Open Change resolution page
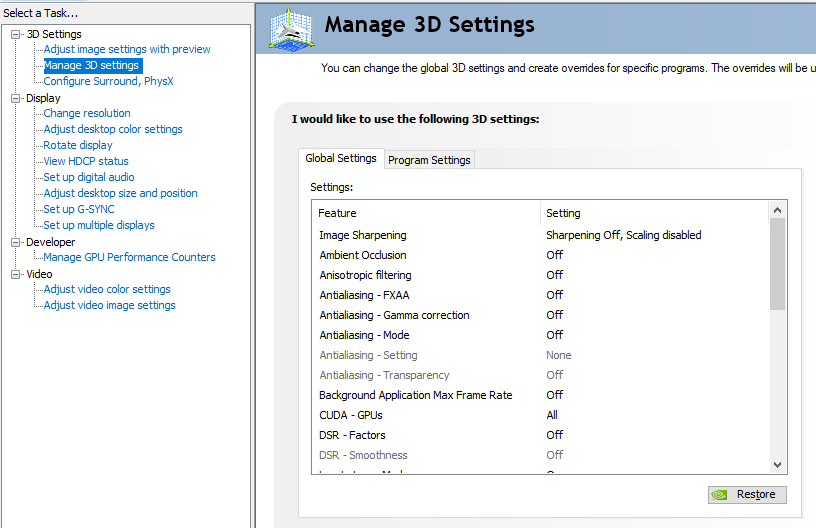 coord(87,113)
